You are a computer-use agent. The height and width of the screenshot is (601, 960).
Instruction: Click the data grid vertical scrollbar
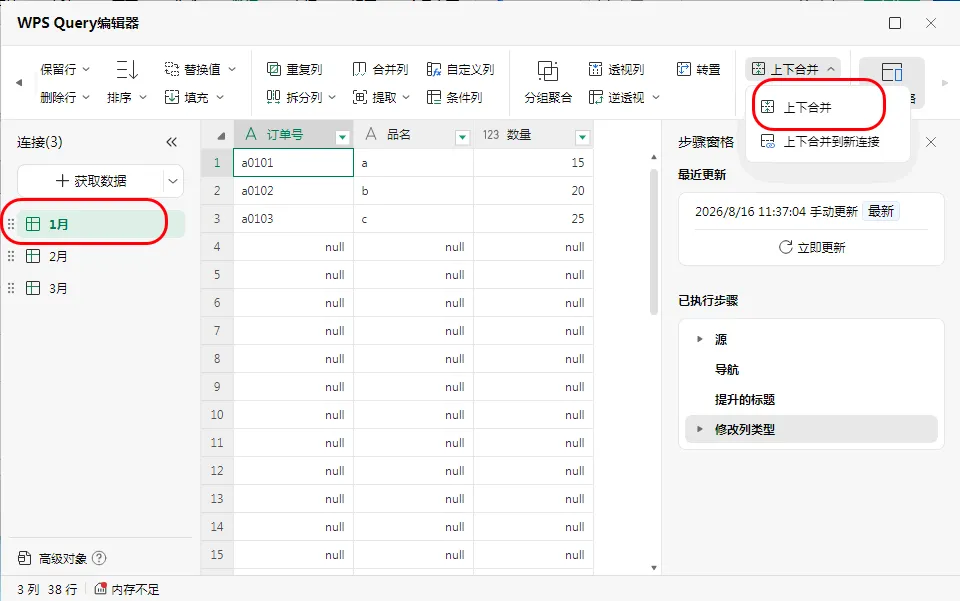point(654,242)
